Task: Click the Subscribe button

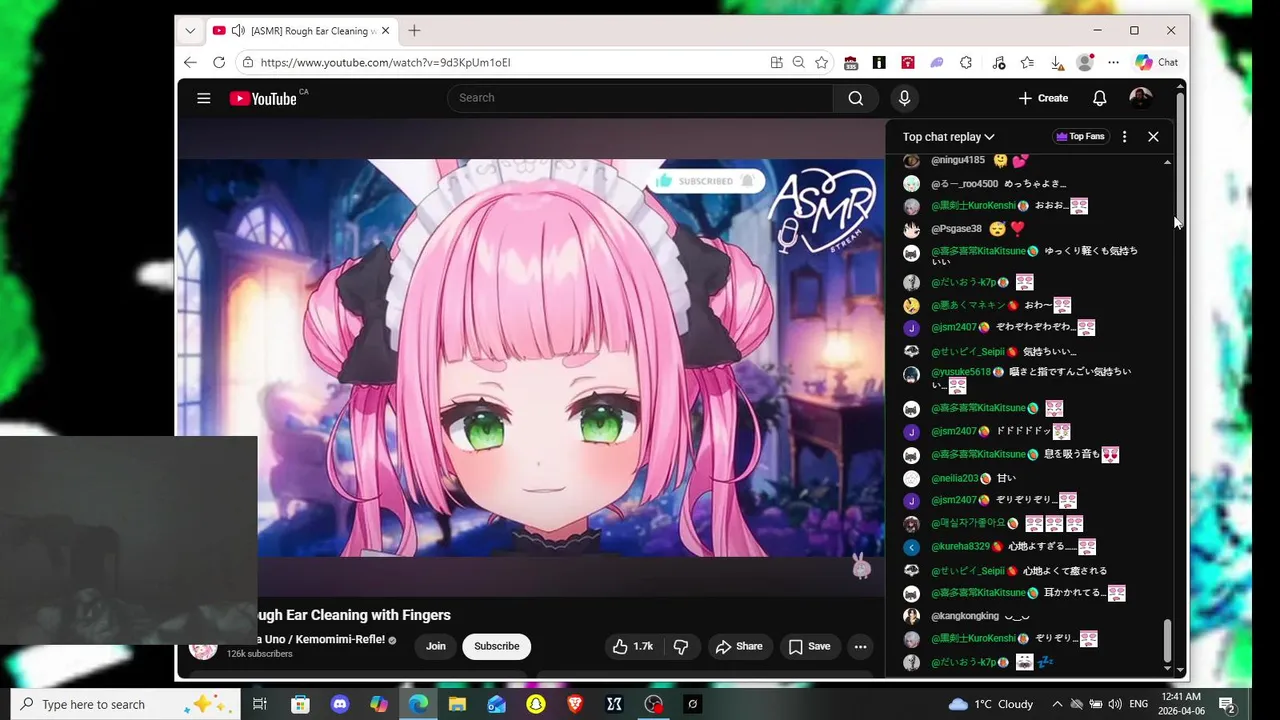Action: (496, 646)
